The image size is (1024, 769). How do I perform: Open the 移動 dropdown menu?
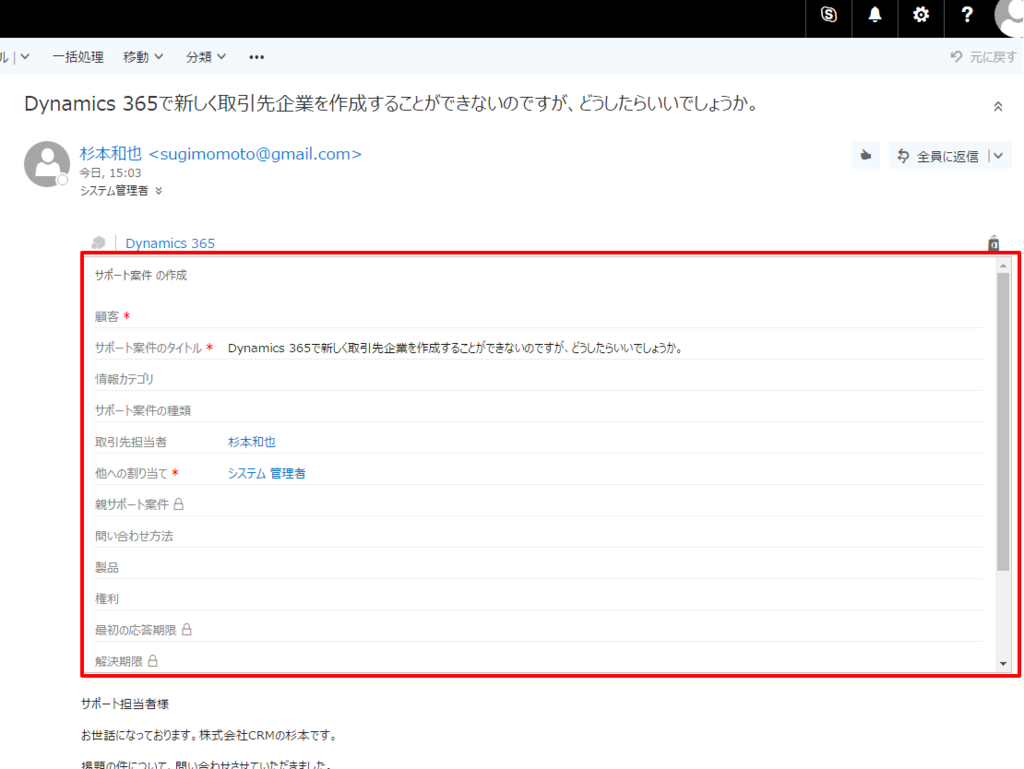pos(143,57)
